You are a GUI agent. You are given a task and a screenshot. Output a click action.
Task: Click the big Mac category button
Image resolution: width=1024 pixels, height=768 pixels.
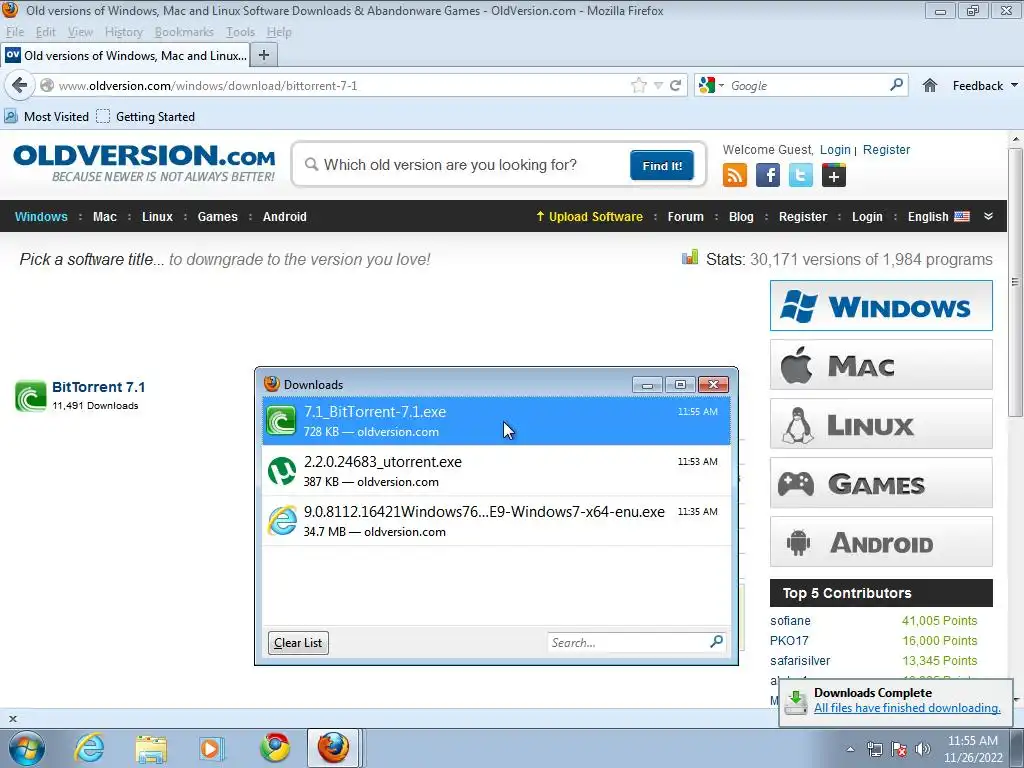(x=881, y=364)
